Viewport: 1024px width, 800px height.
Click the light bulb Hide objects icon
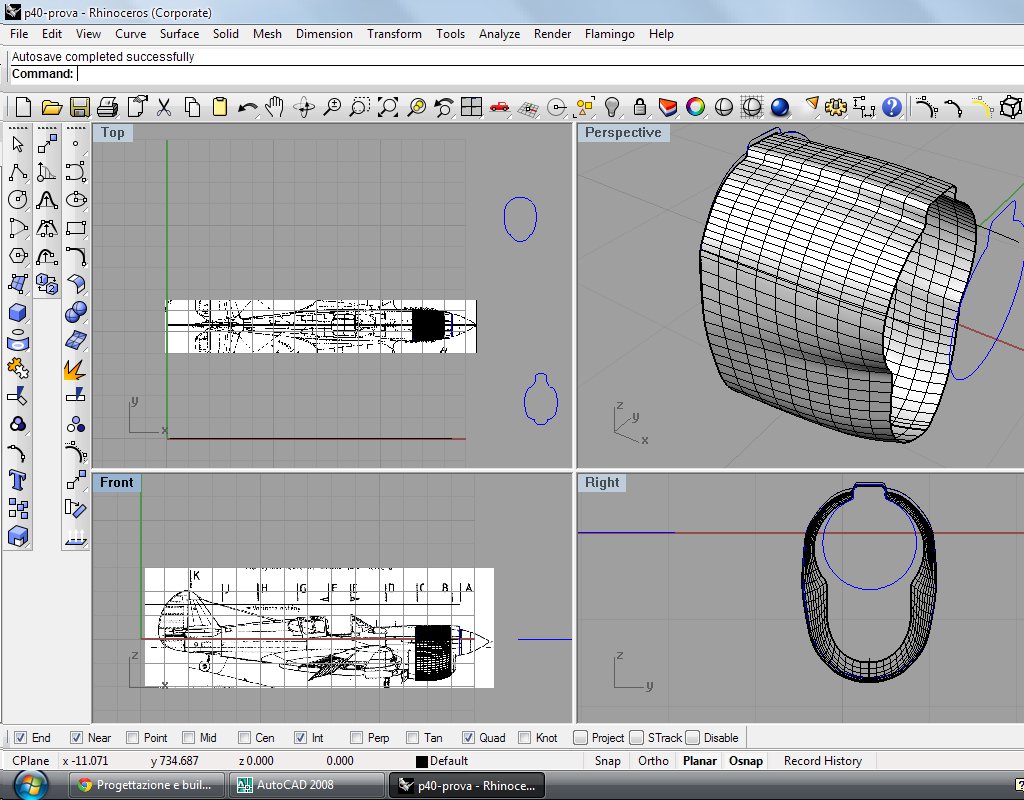pos(613,107)
